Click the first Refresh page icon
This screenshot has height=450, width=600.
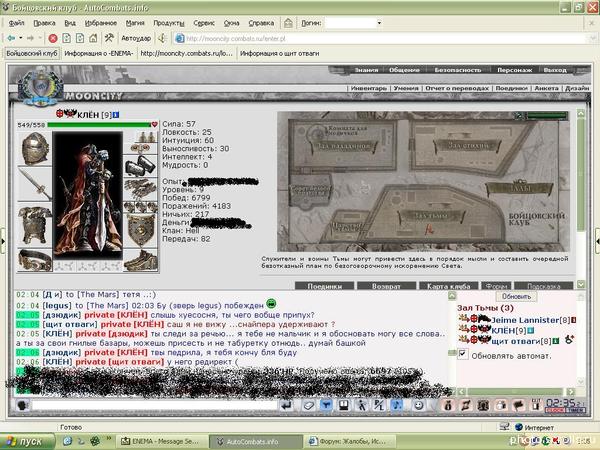point(67,38)
